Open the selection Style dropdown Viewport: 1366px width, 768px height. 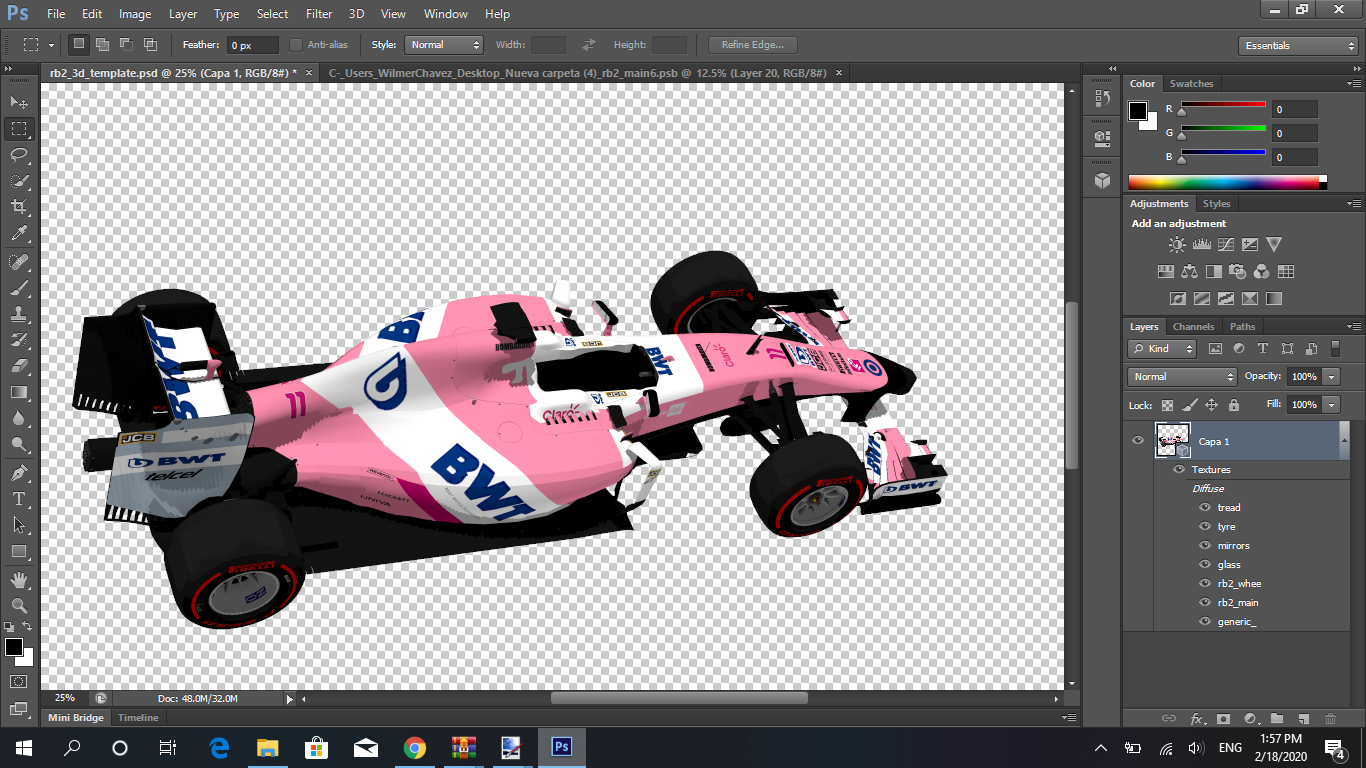click(x=444, y=45)
